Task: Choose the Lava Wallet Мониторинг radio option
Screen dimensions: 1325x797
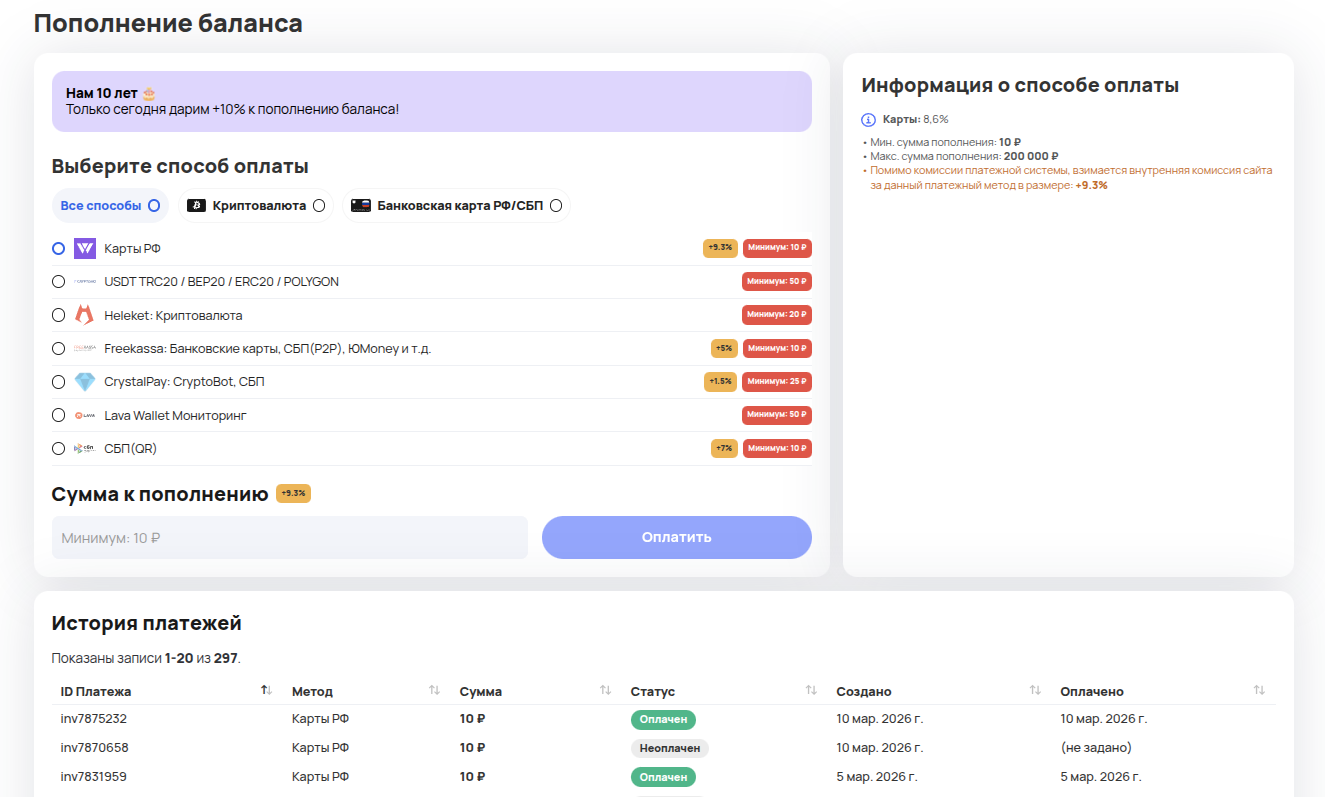Action: (x=59, y=415)
